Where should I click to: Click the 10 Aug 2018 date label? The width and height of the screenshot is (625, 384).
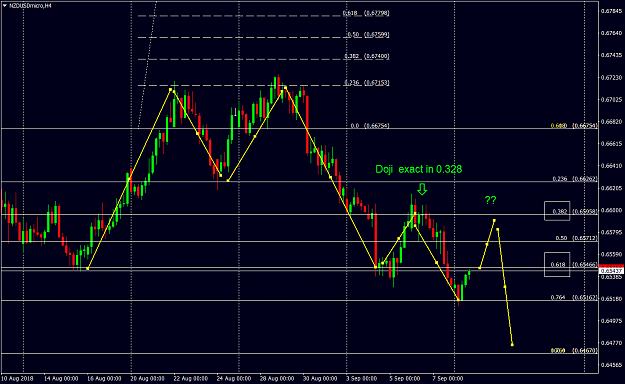[17, 378]
